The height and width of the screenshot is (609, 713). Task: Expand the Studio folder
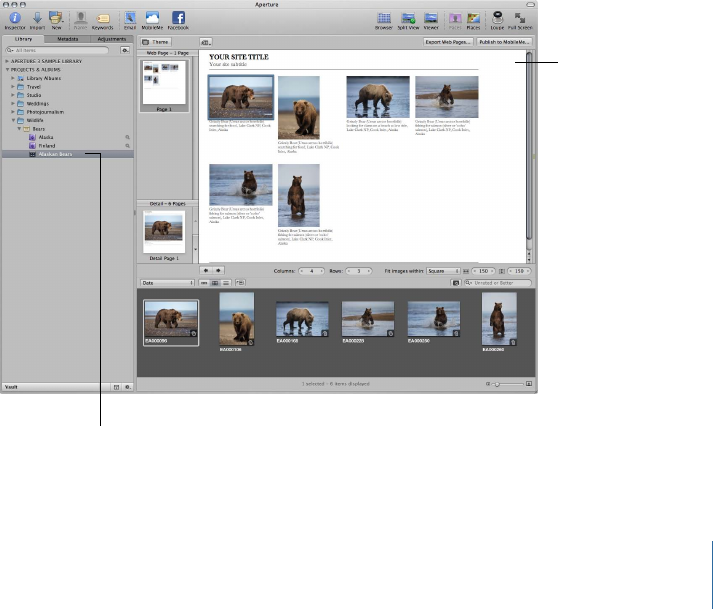pyautogui.click(x=13, y=95)
